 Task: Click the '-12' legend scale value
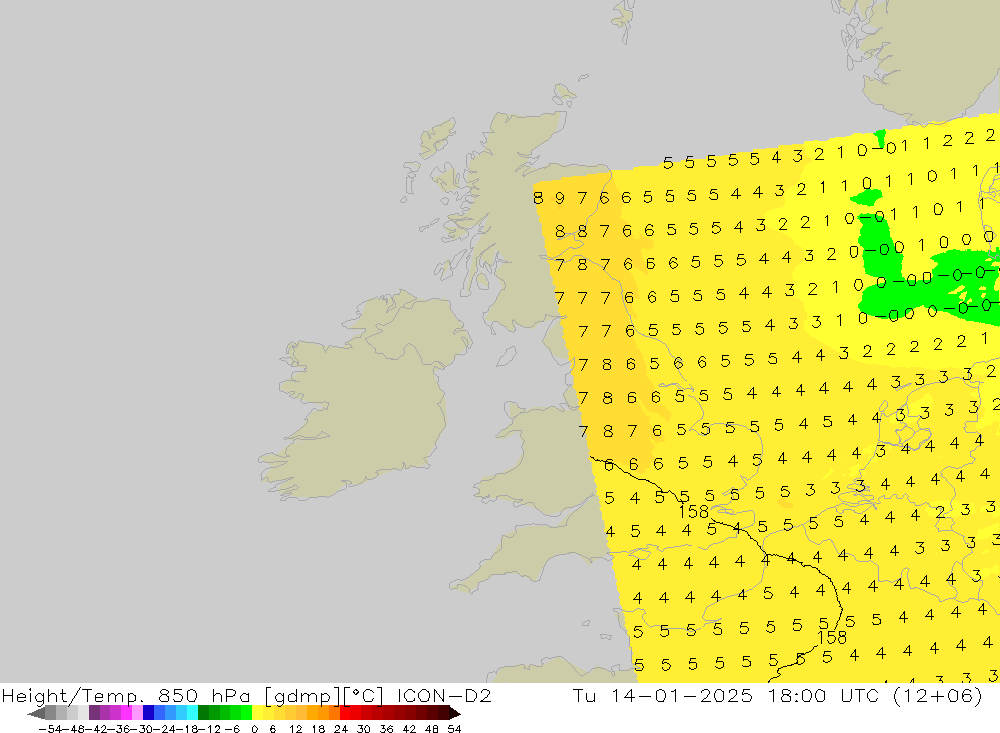(209, 729)
